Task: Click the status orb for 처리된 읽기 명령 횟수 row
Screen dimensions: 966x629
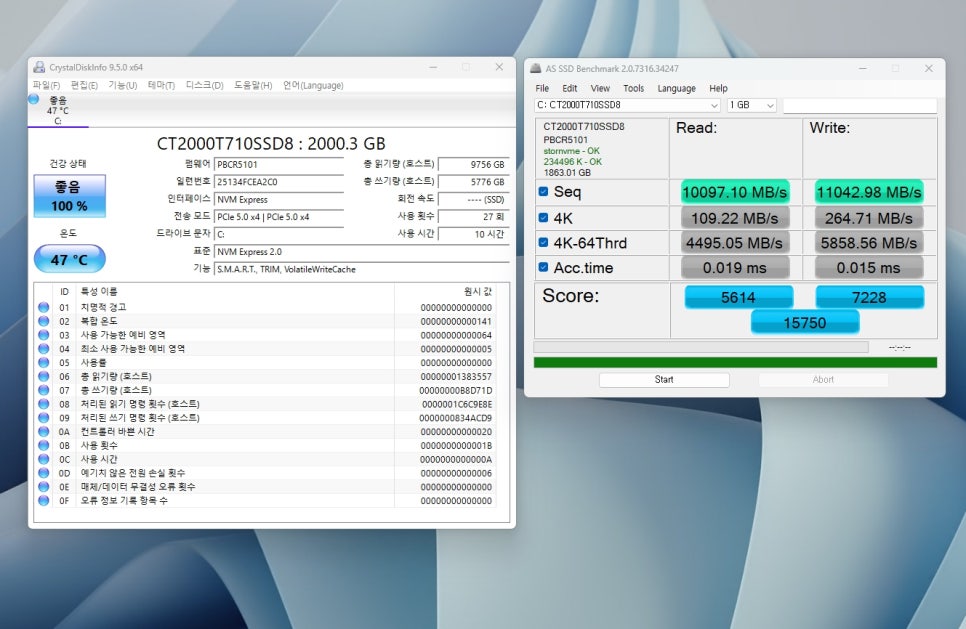Action: [x=44, y=404]
